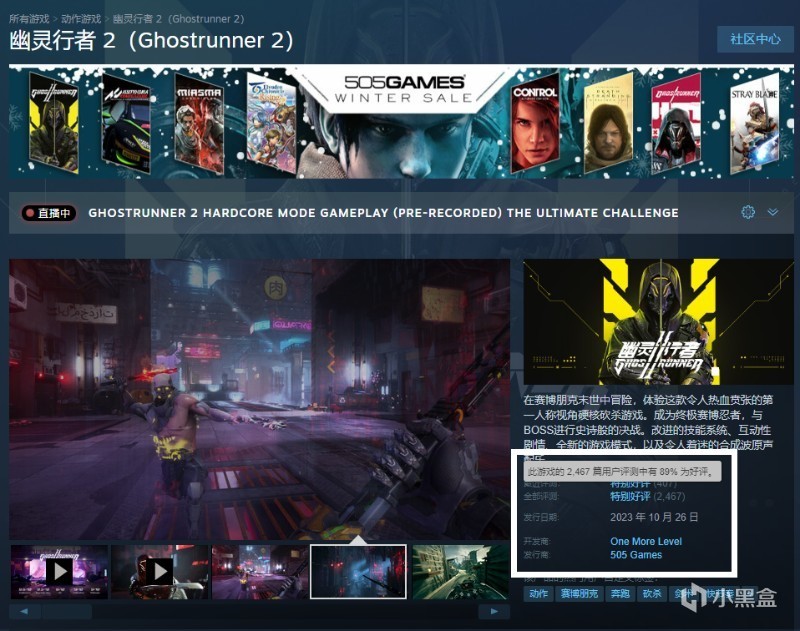Go to 动作游戏 breadcrumb
This screenshot has width=800, height=631.
click(x=81, y=19)
